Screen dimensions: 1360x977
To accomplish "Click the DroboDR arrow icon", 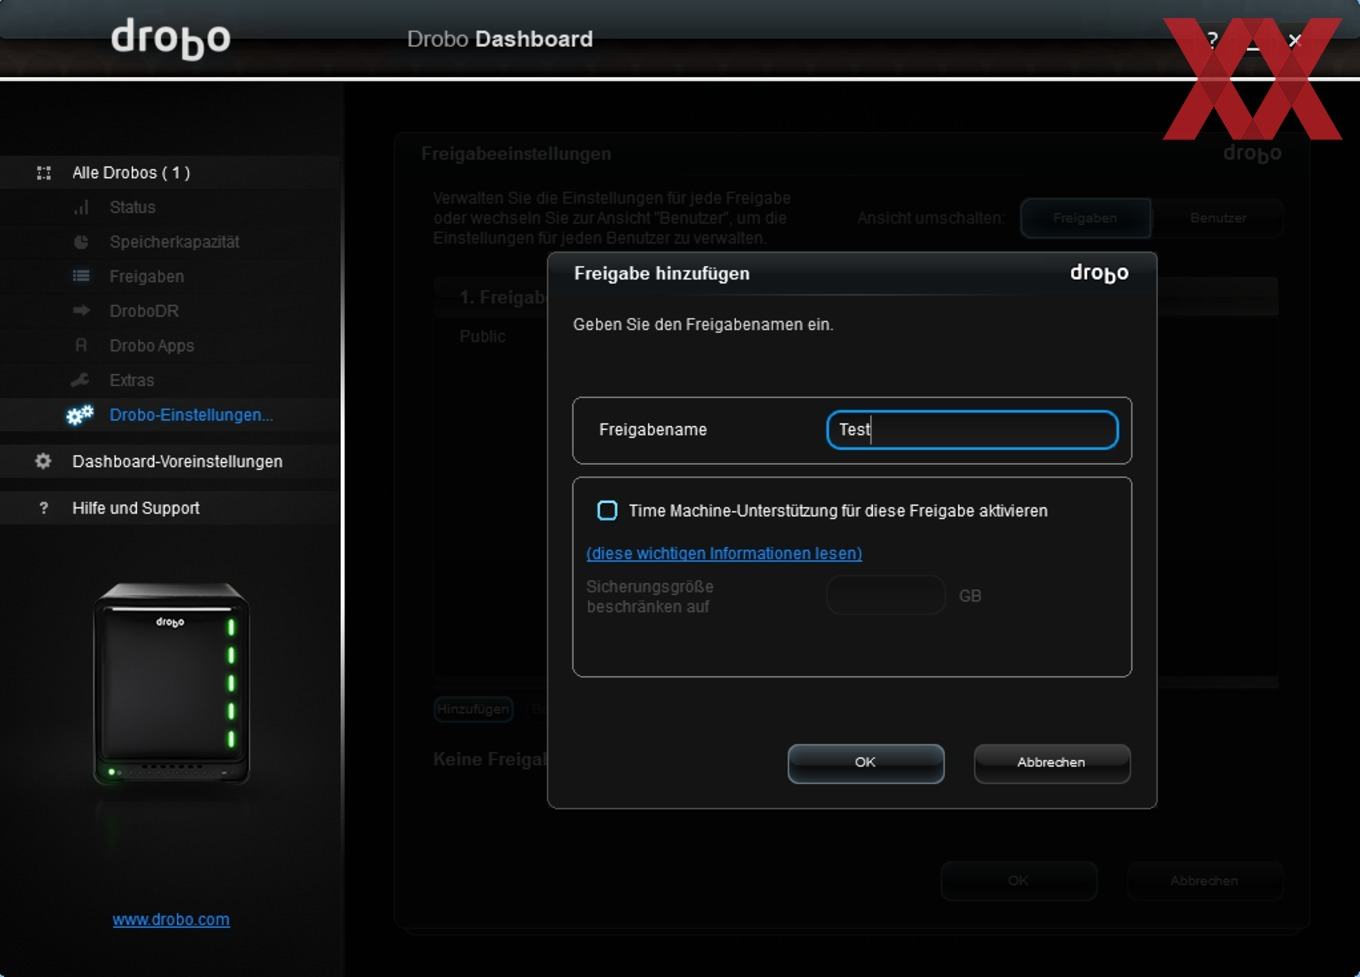I will [82, 311].
